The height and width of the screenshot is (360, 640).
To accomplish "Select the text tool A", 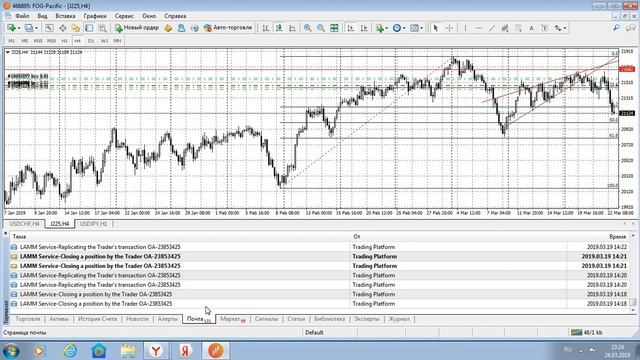I will pos(531,28).
